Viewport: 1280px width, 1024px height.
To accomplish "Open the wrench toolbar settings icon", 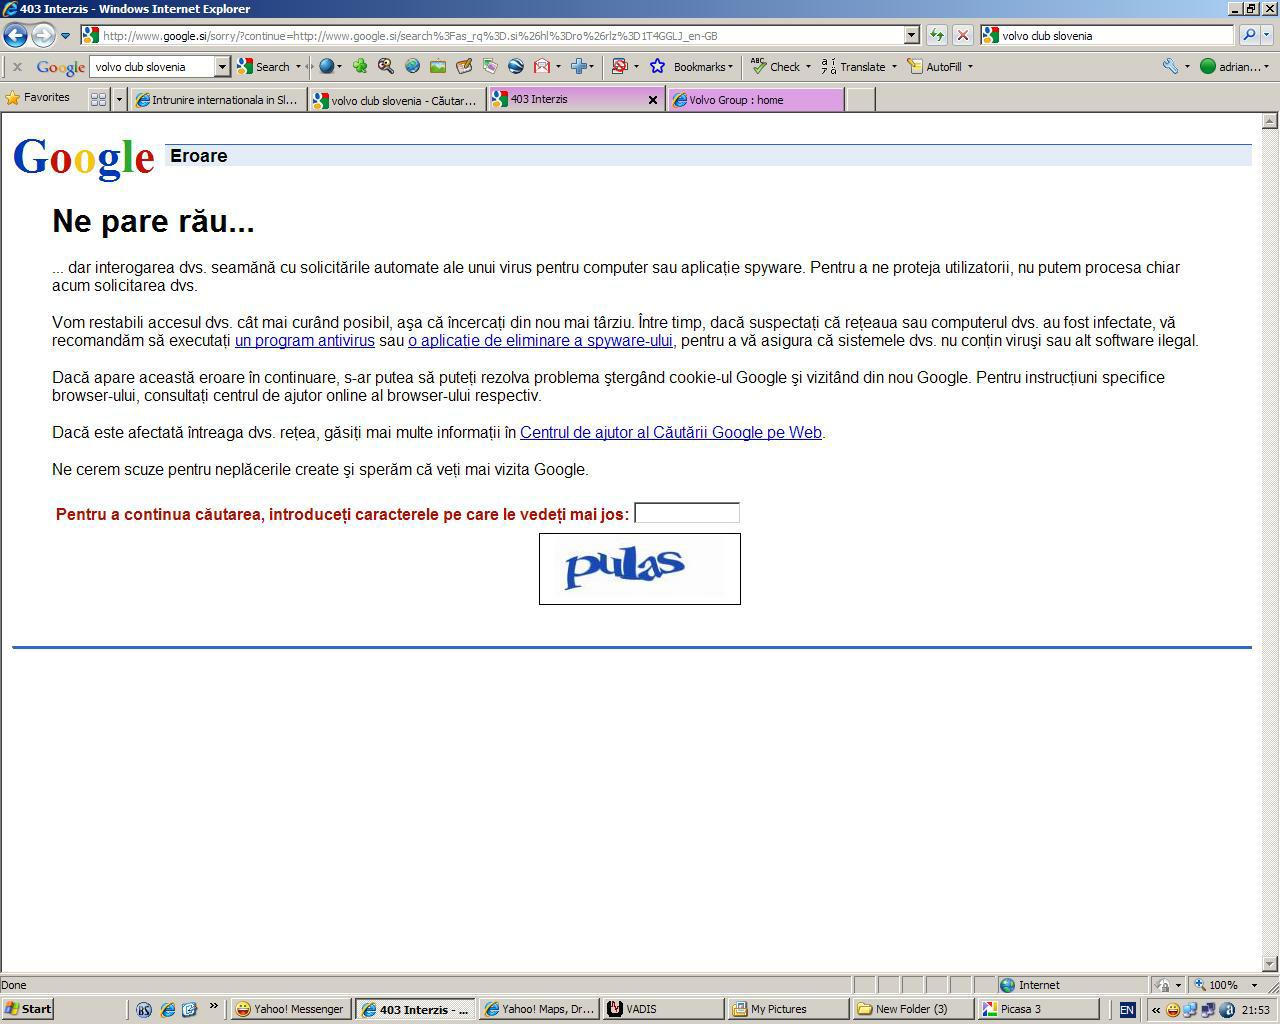I will click(x=1170, y=67).
